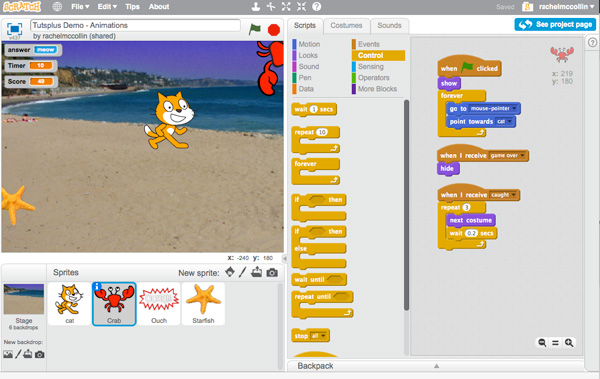This screenshot has height=379, width=600.
Task: Select the Grow sprite tool
Action: (286, 7)
